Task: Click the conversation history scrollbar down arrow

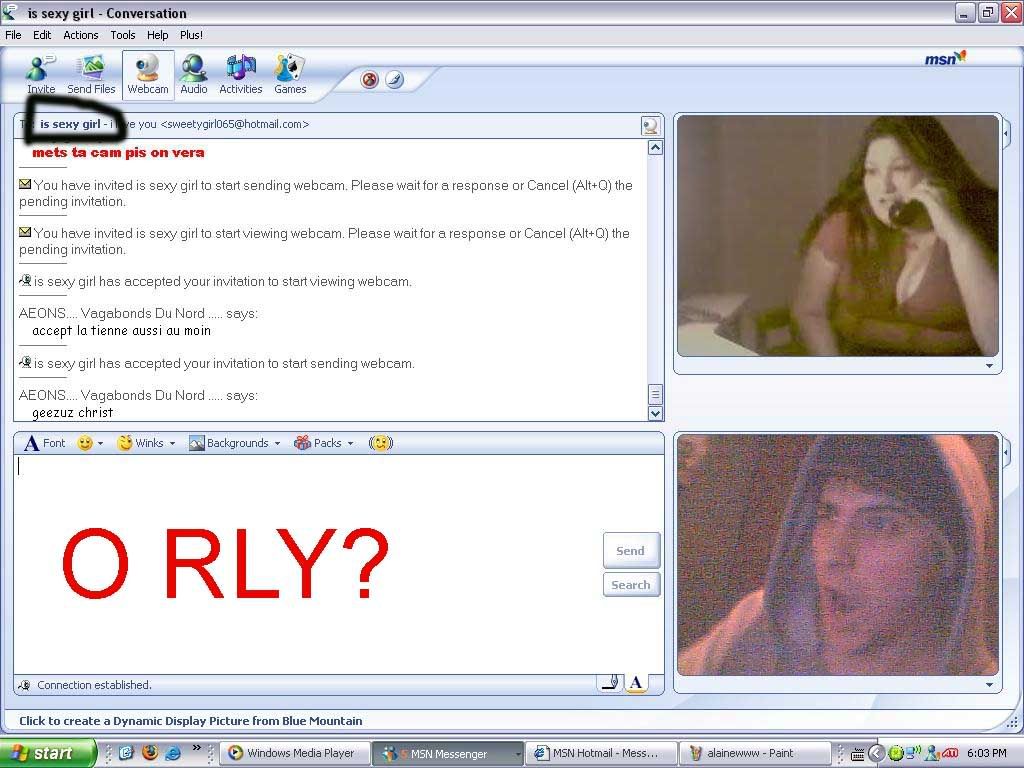Action: point(655,413)
